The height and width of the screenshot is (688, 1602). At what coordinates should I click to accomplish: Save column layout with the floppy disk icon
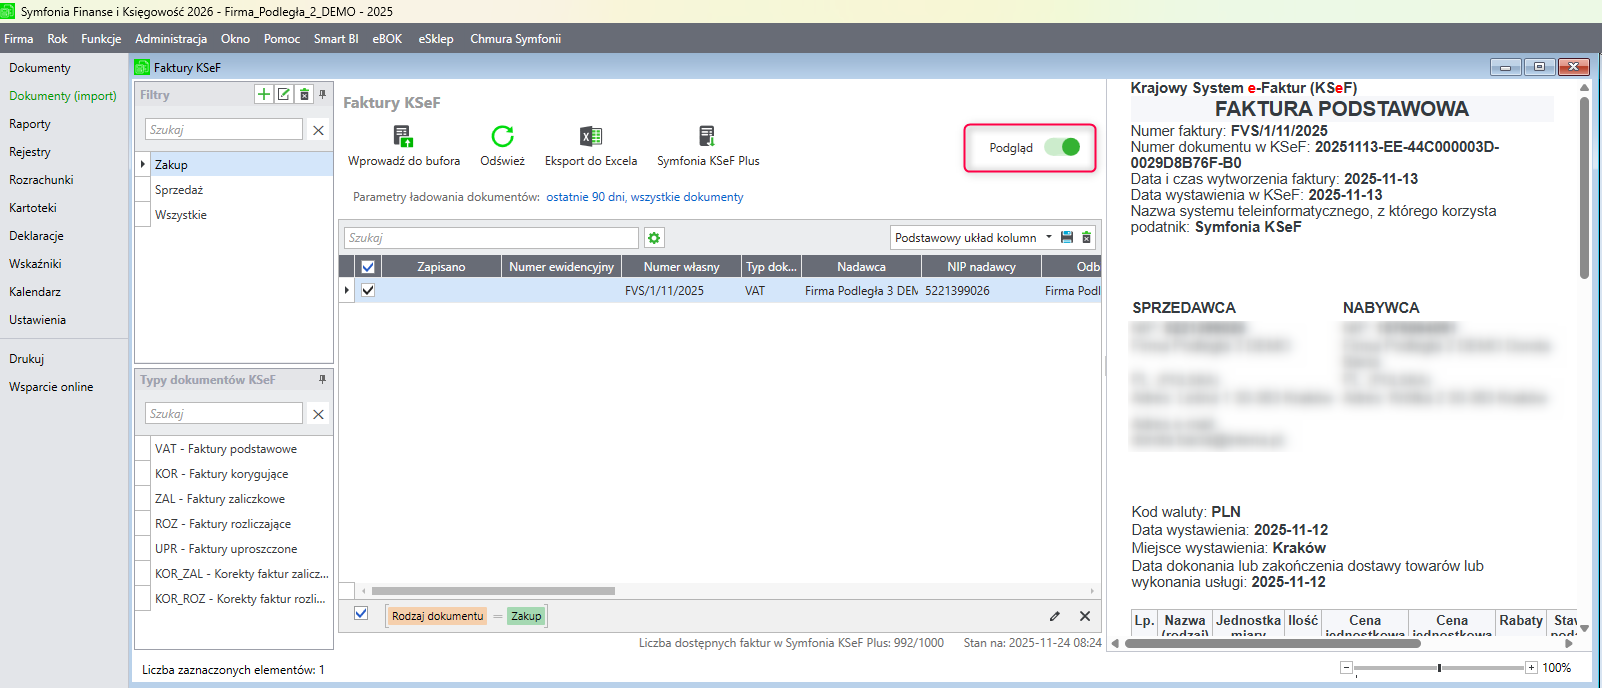point(1067,238)
